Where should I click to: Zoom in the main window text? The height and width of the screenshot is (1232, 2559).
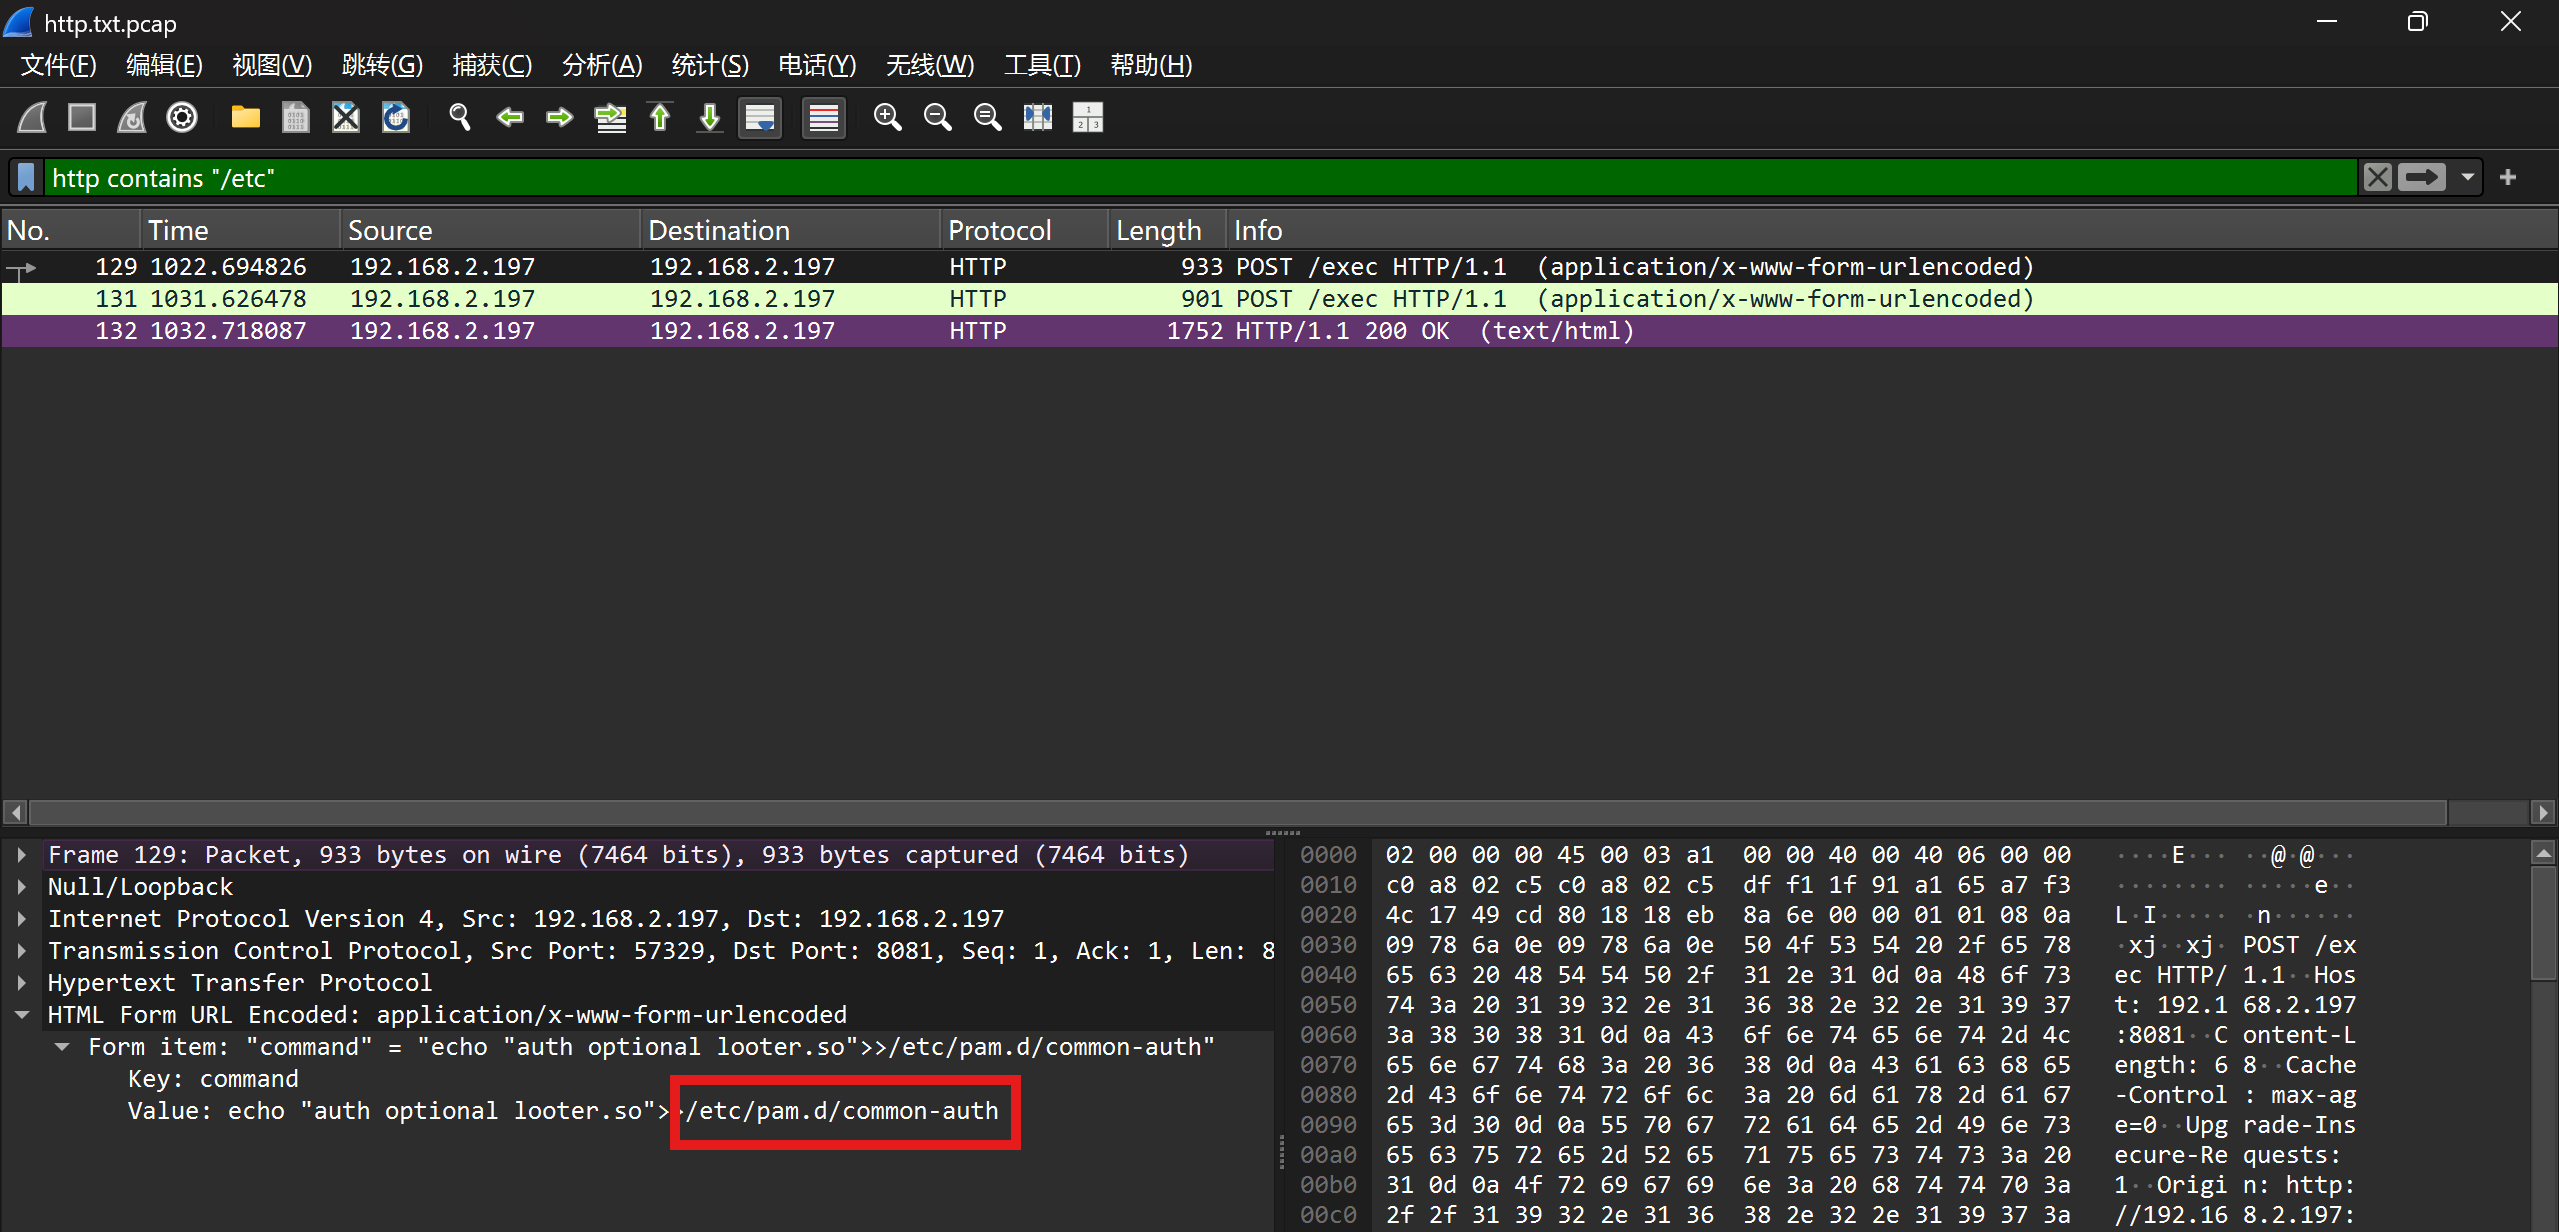pos(888,118)
